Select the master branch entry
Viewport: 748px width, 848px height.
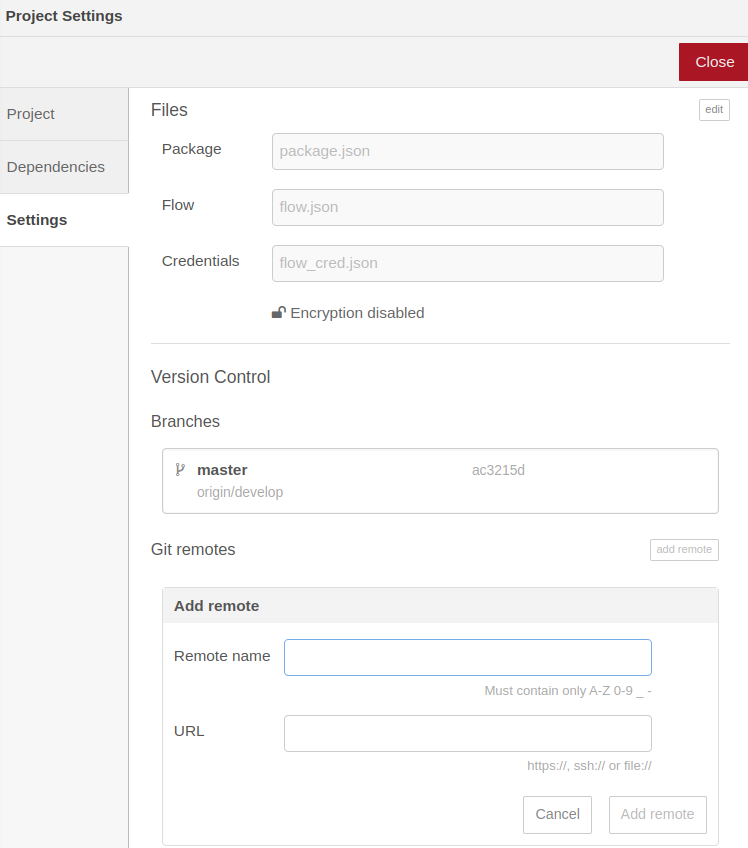(x=440, y=480)
